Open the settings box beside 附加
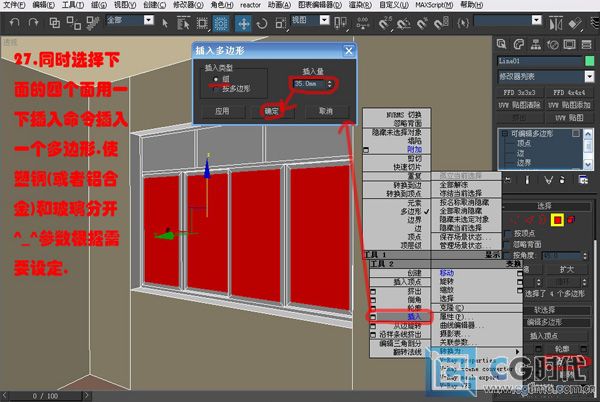 [x=366, y=150]
